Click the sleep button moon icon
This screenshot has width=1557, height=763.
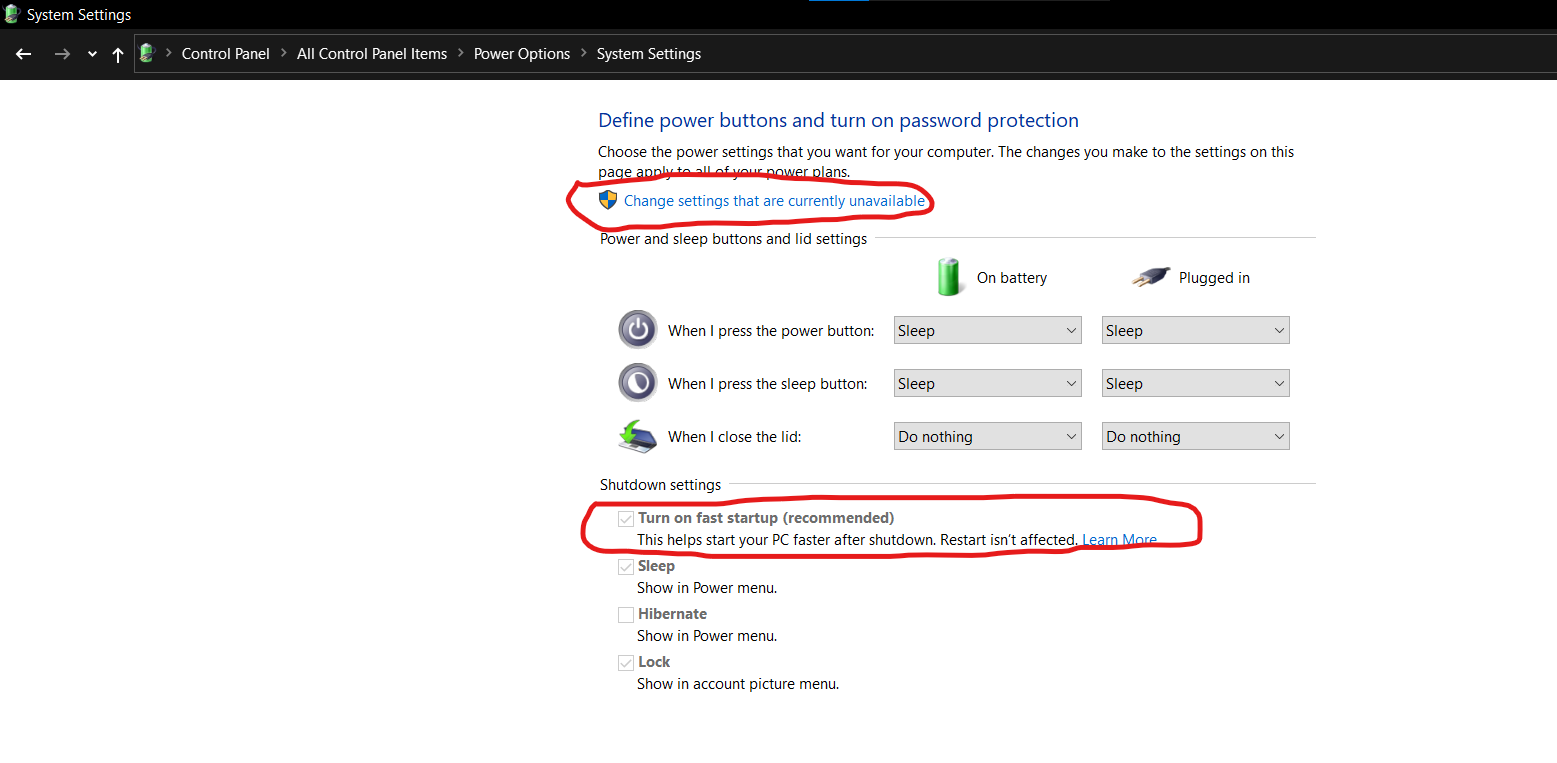(x=637, y=383)
